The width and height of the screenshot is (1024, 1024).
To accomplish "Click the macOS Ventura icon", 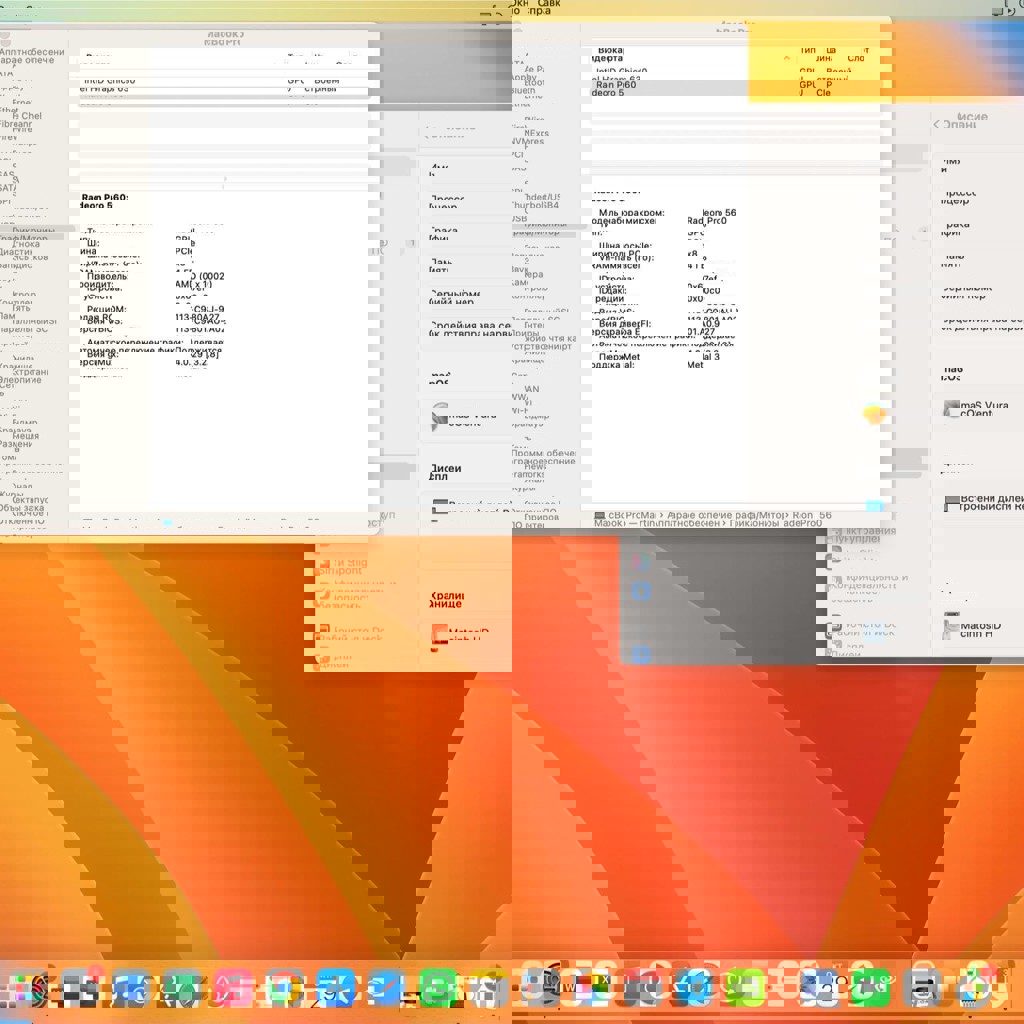I will pos(951,409).
